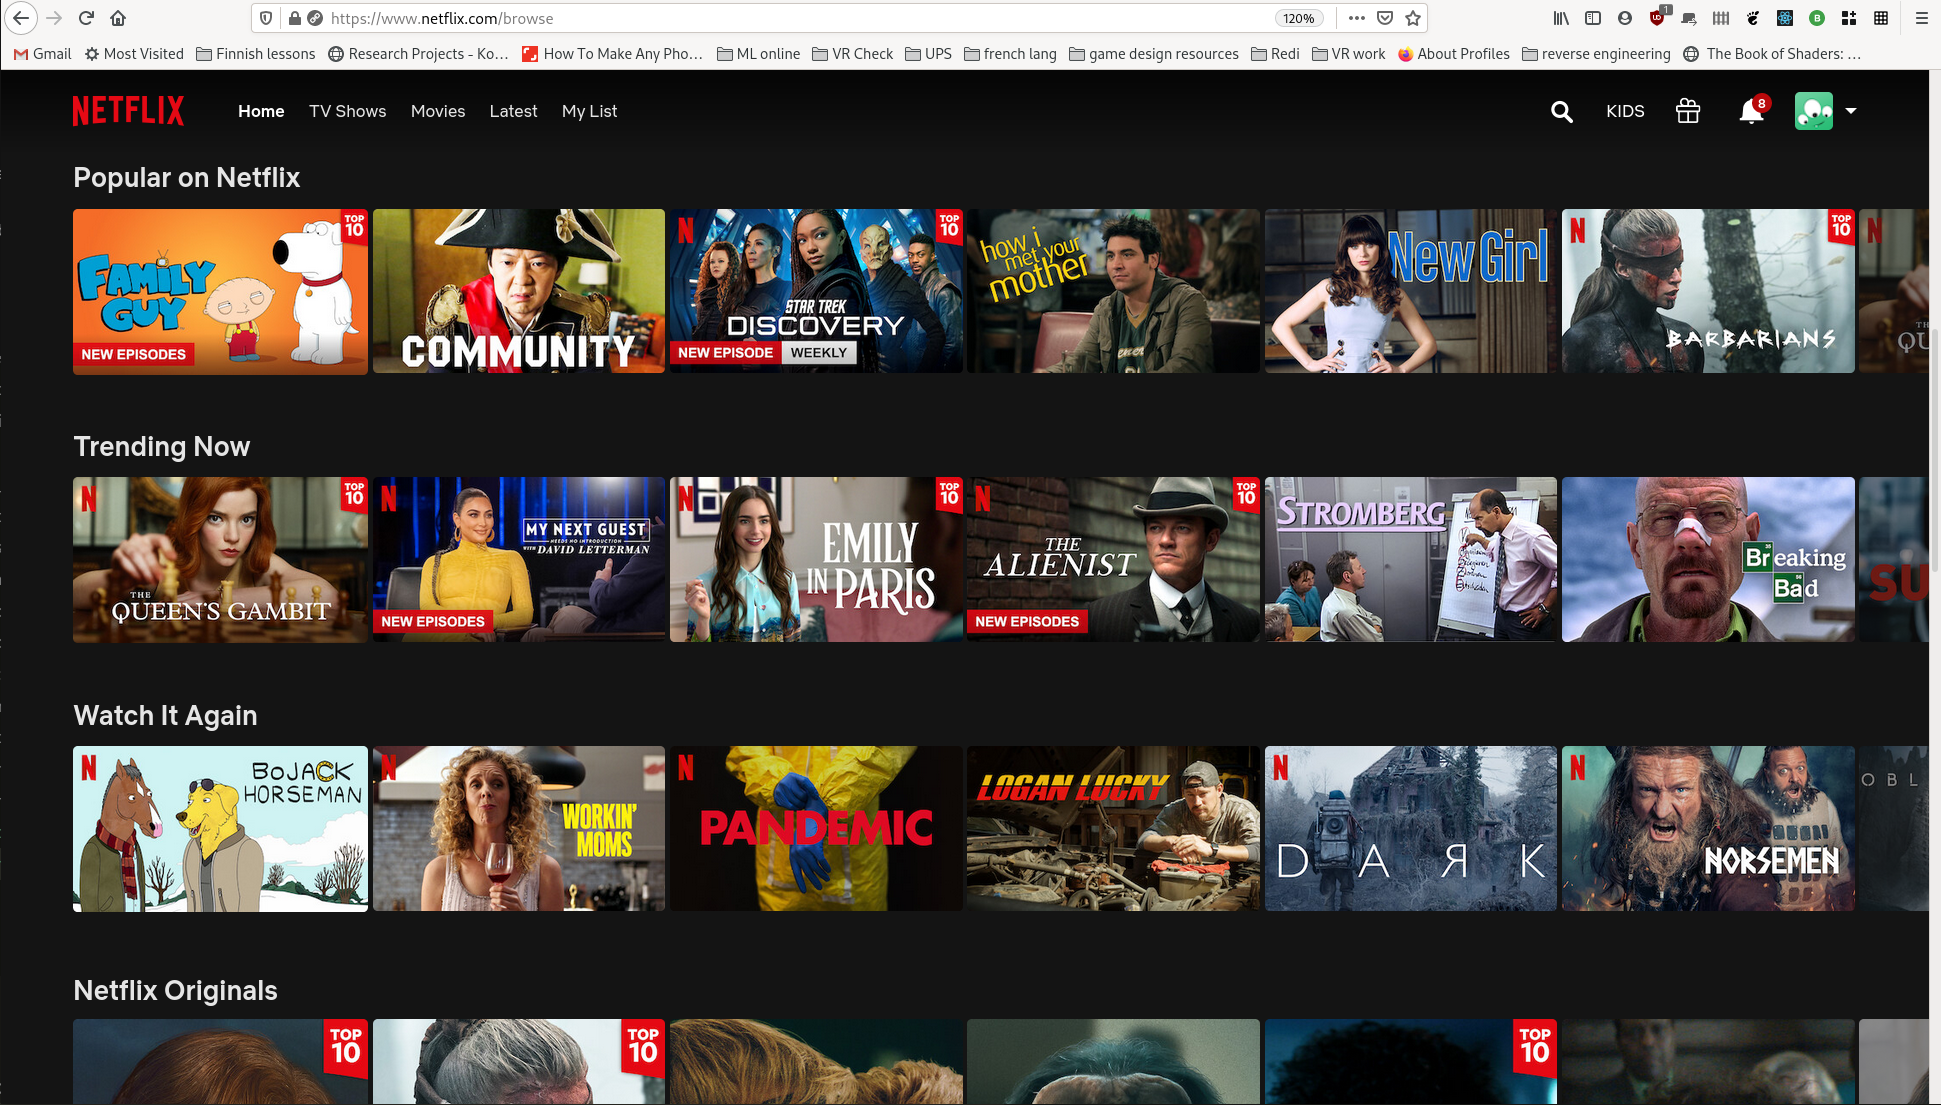This screenshot has width=1941, height=1105.
Task: Click the browser forward arrow
Action: coord(54,18)
